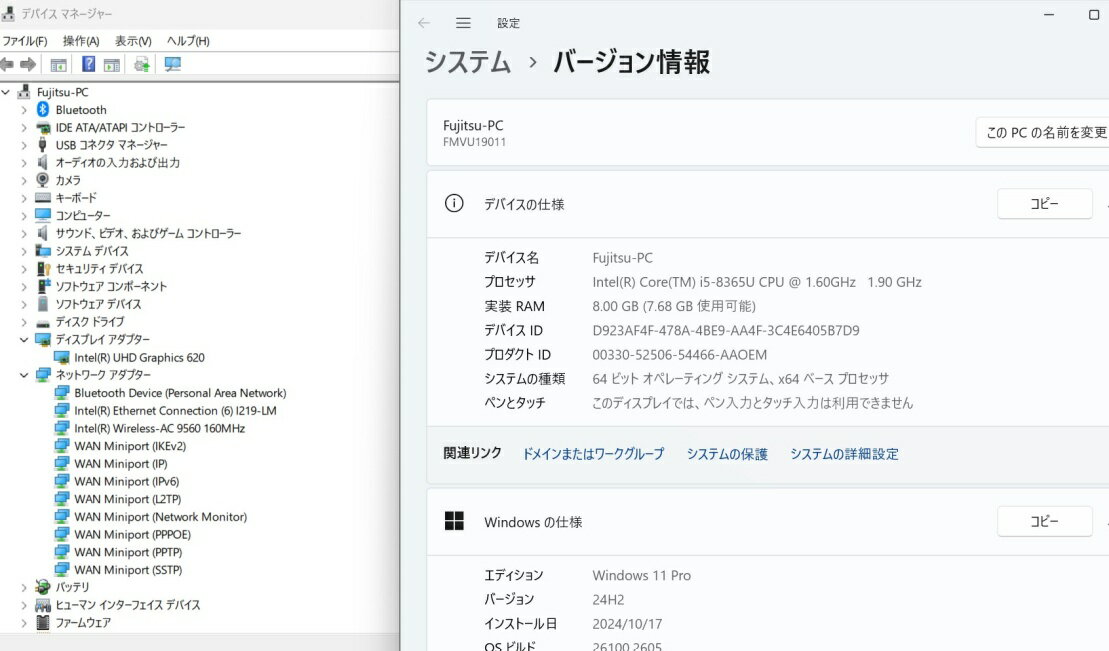1109x651 pixels.
Task: Click the back arrow in Settings window
Action: click(424, 23)
